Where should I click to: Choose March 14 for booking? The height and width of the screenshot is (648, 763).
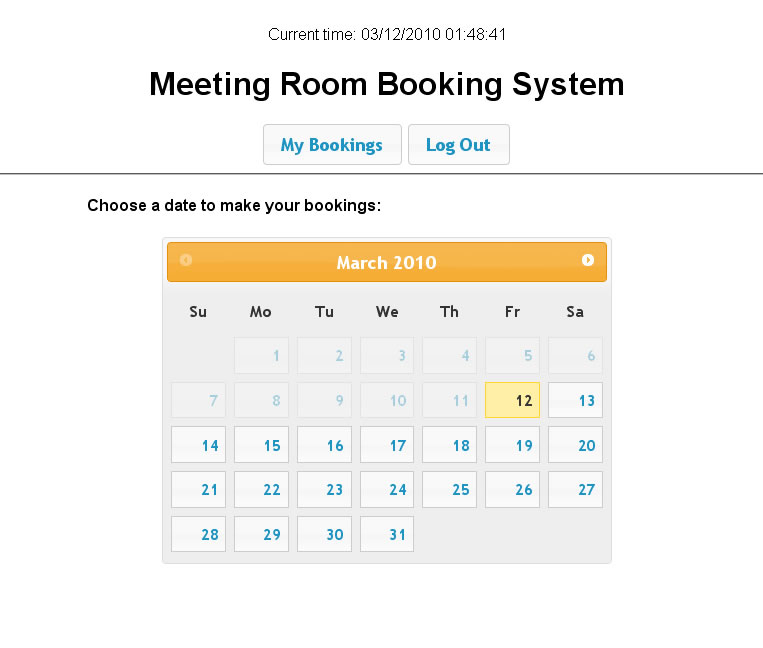[x=199, y=445]
